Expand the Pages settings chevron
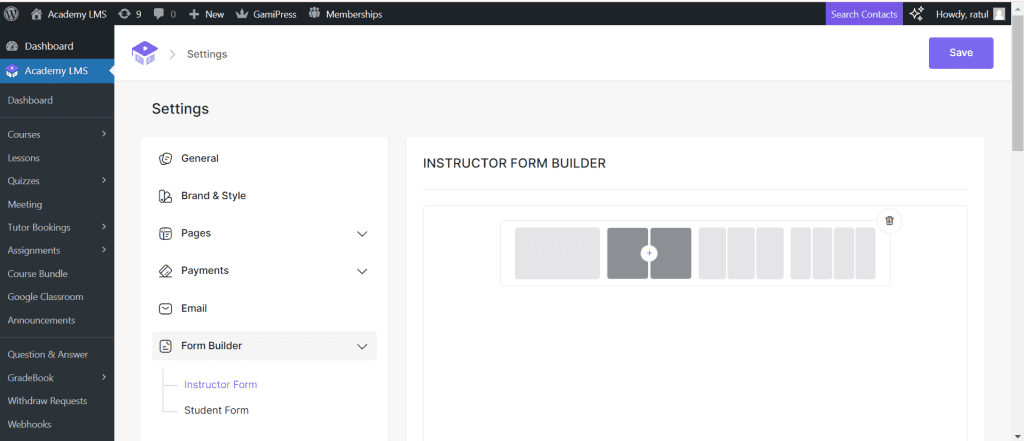1024x441 pixels. (x=362, y=234)
